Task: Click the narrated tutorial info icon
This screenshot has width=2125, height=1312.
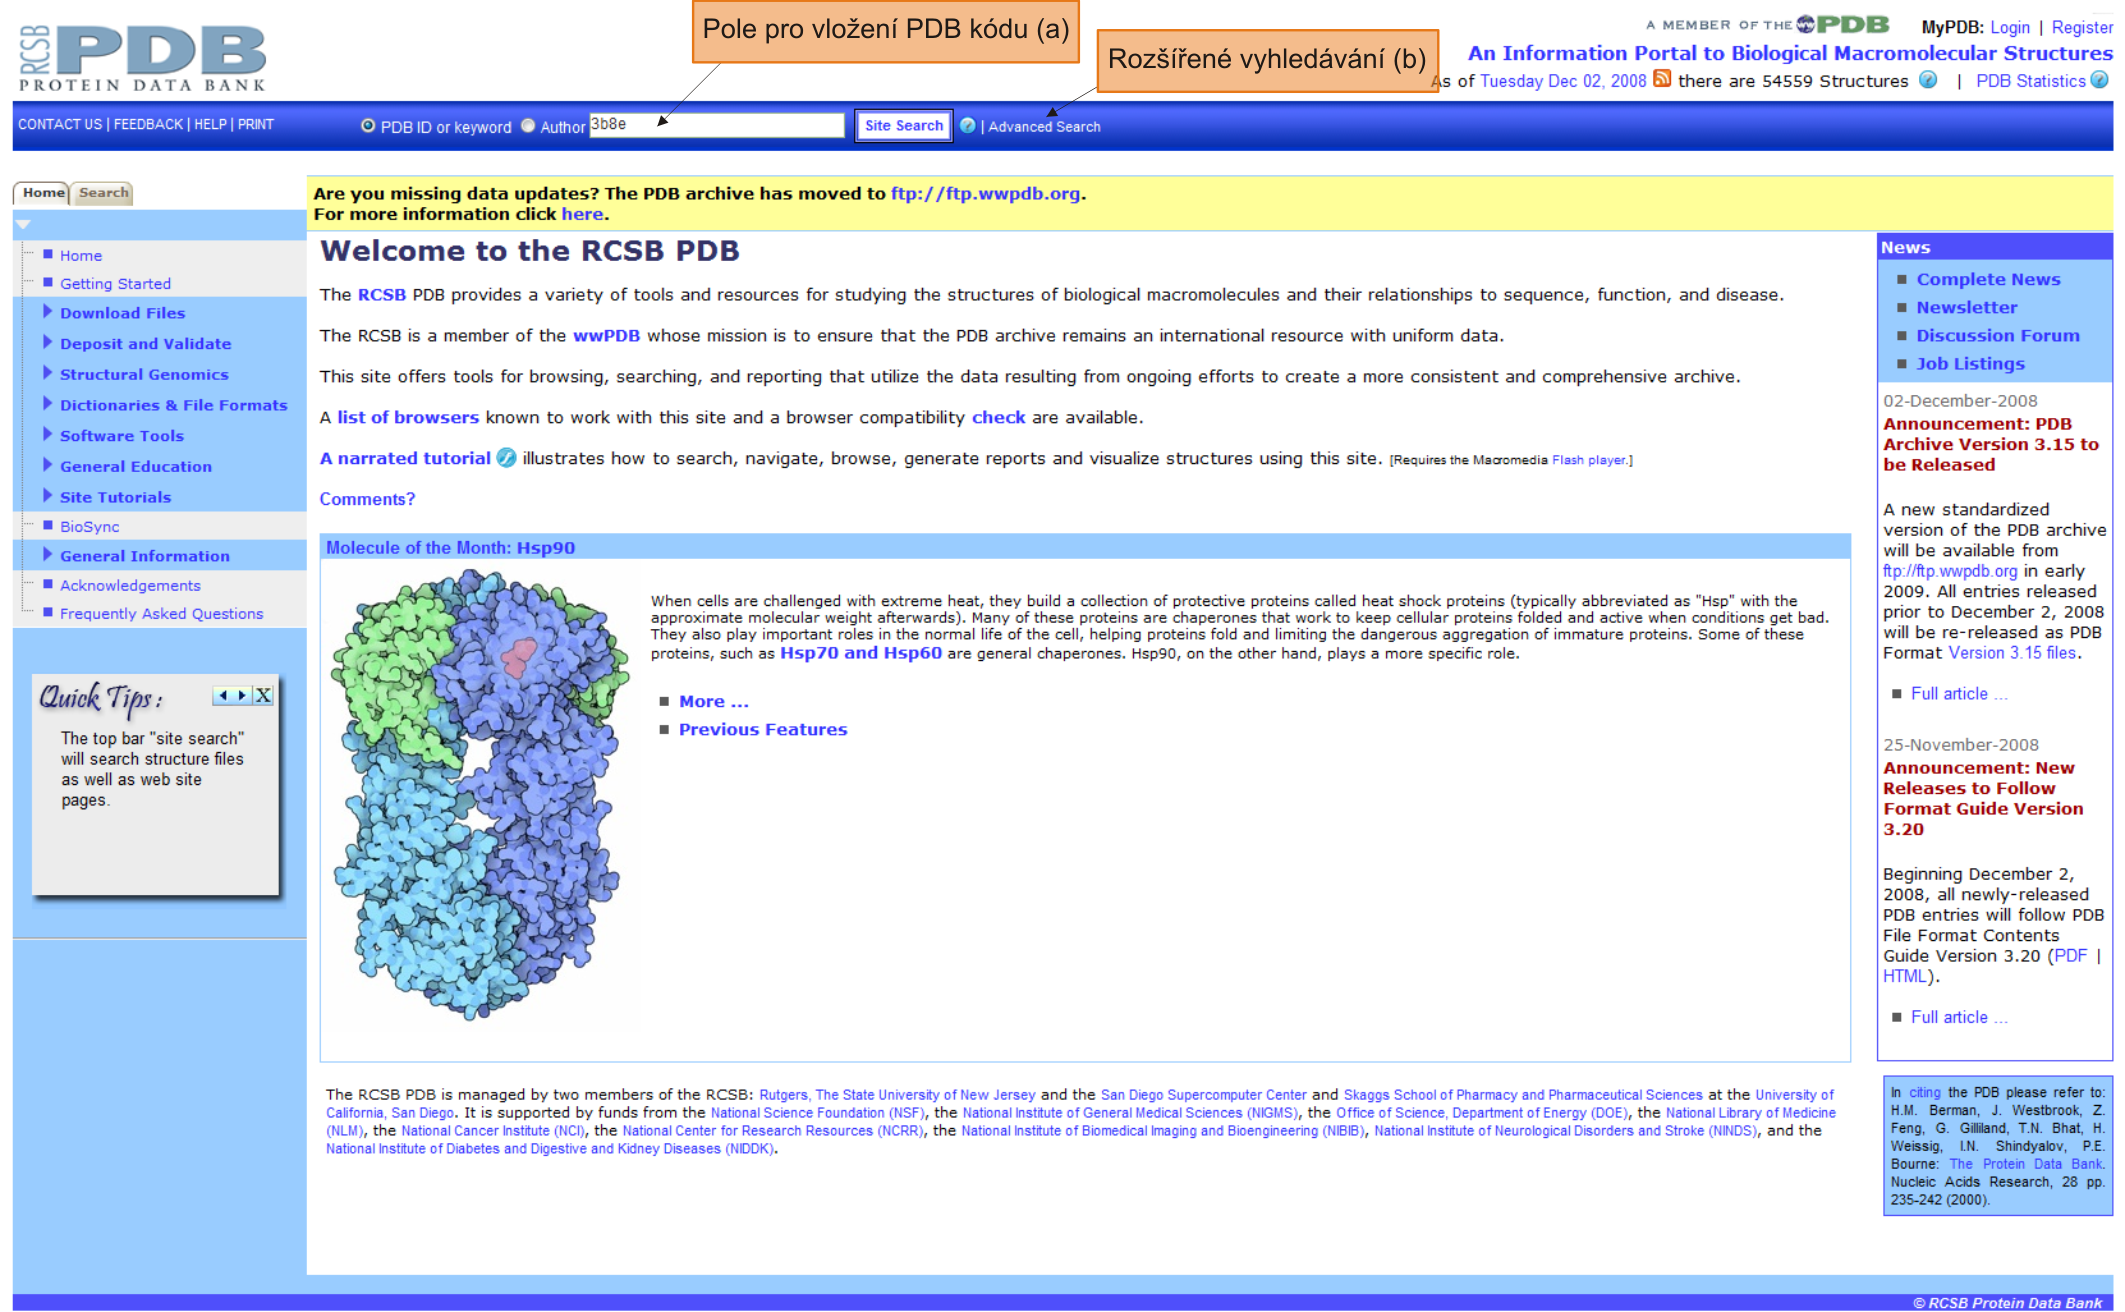Action: (x=507, y=458)
